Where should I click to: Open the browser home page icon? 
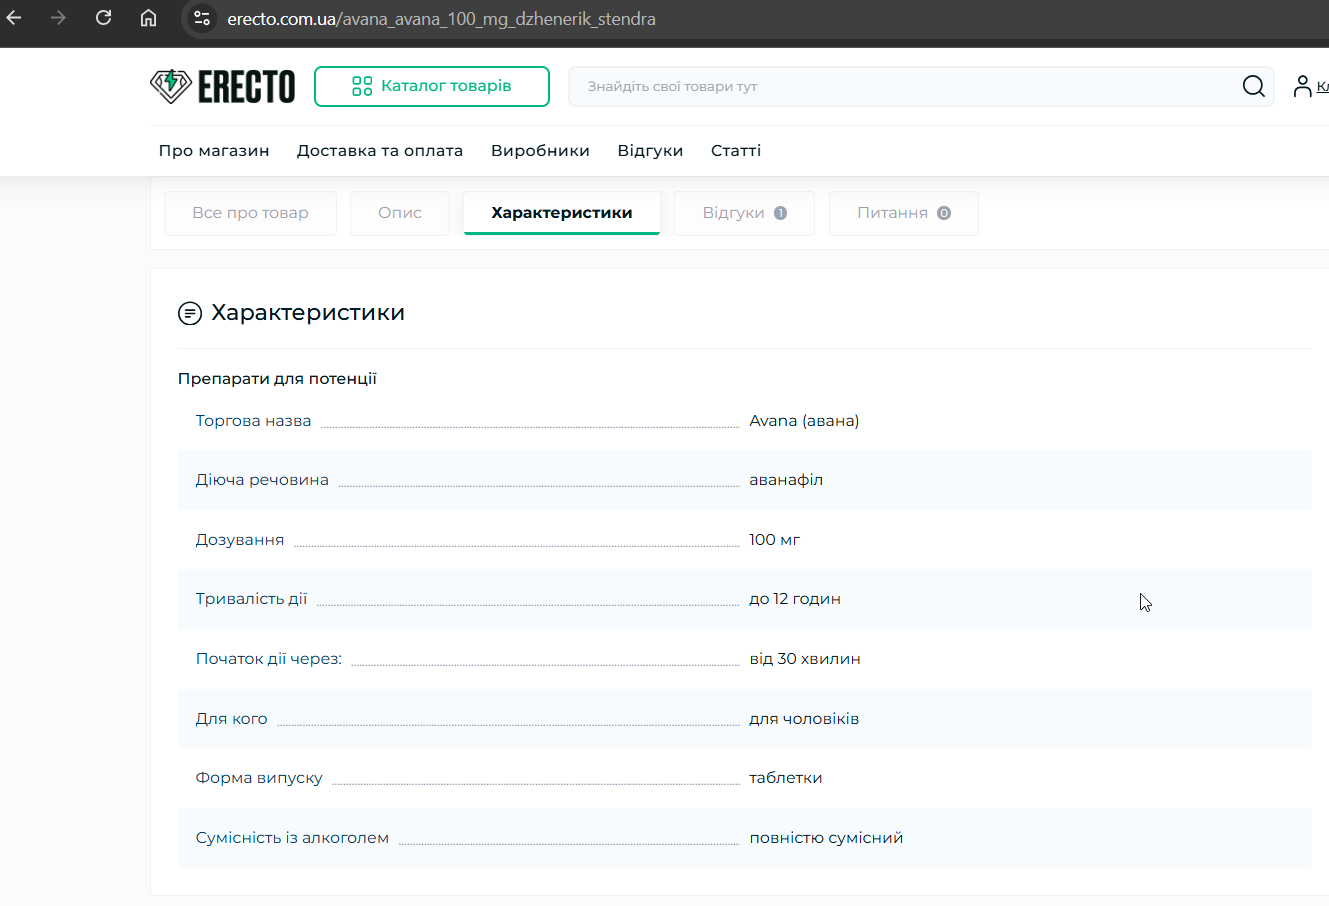[x=148, y=18]
